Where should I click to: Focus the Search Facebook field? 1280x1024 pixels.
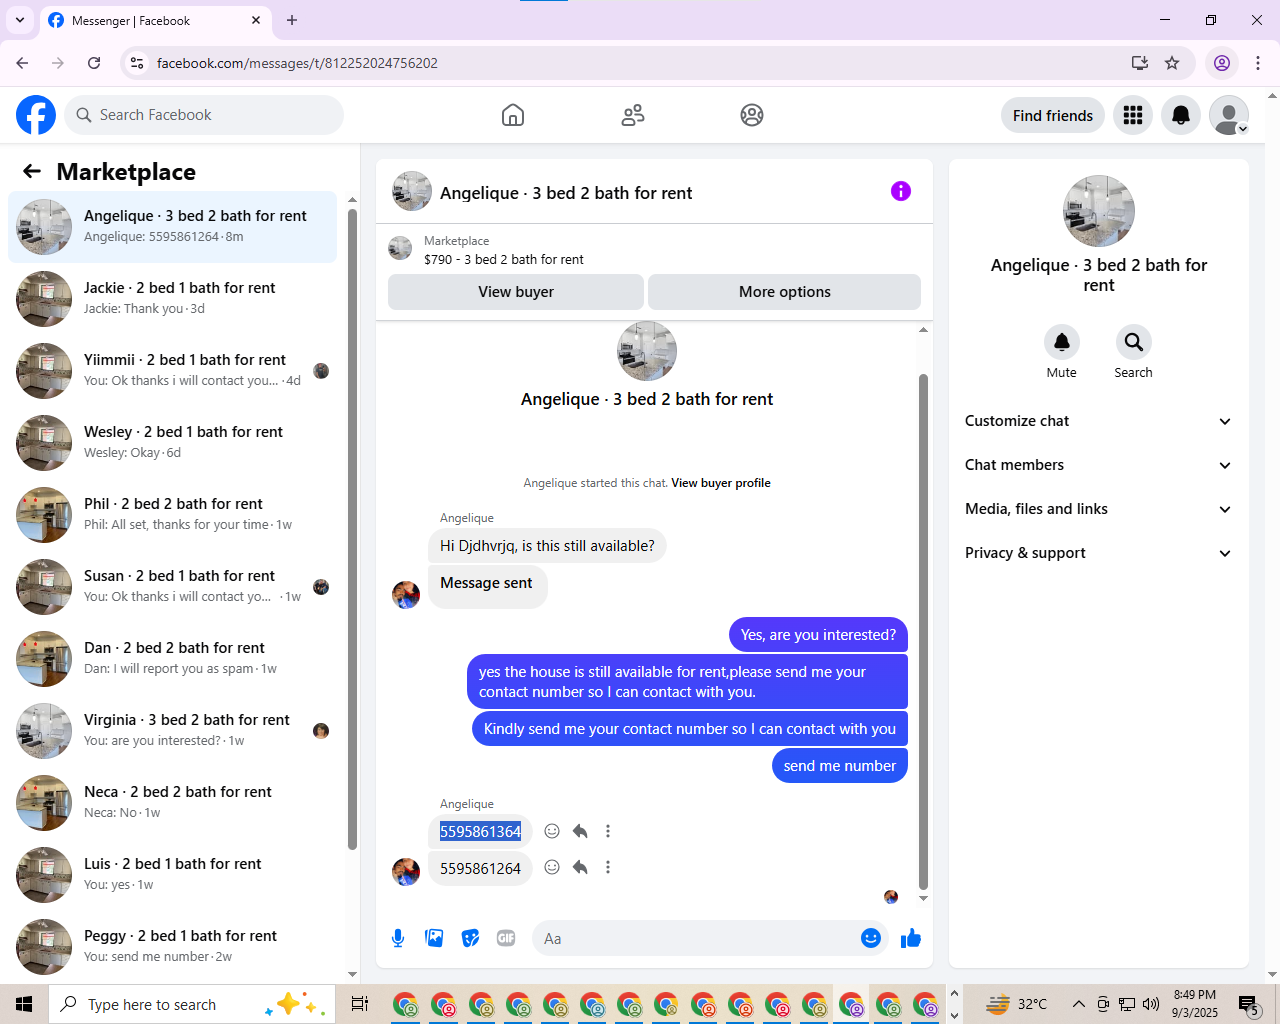pyautogui.click(x=204, y=115)
